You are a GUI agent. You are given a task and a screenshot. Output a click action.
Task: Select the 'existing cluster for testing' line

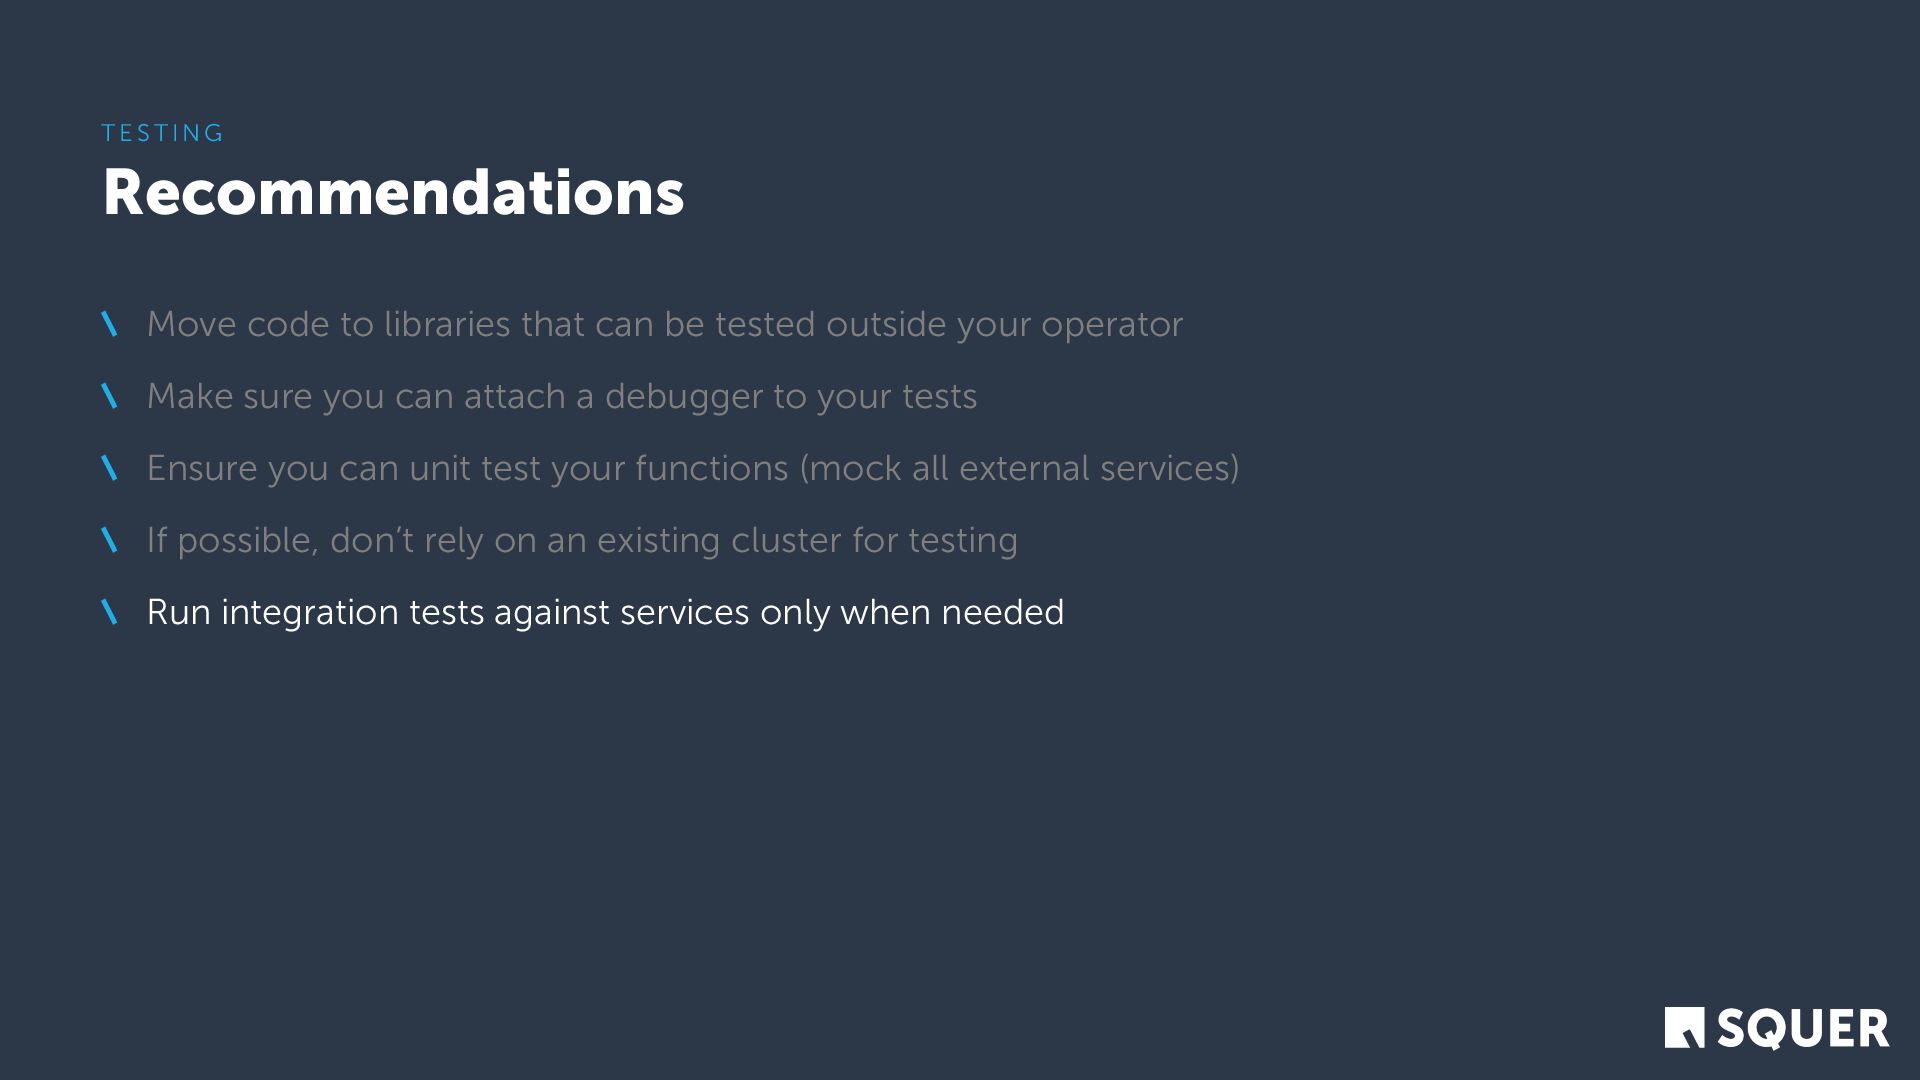pyautogui.click(x=582, y=541)
